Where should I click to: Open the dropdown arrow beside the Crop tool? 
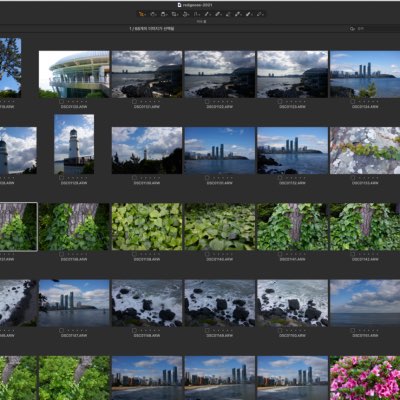click(178, 15)
